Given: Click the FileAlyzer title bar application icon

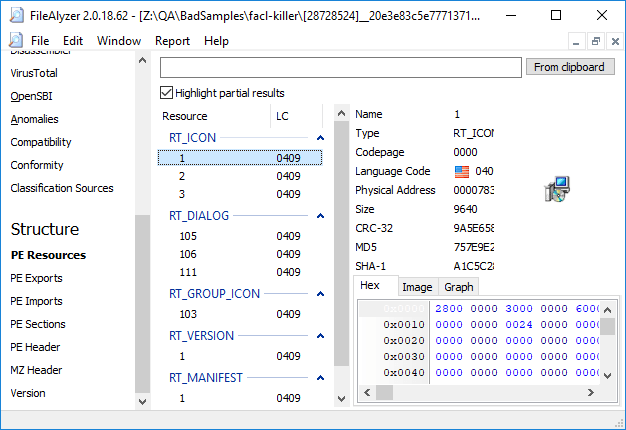Looking at the screenshot, I should (x=16, y=16).
